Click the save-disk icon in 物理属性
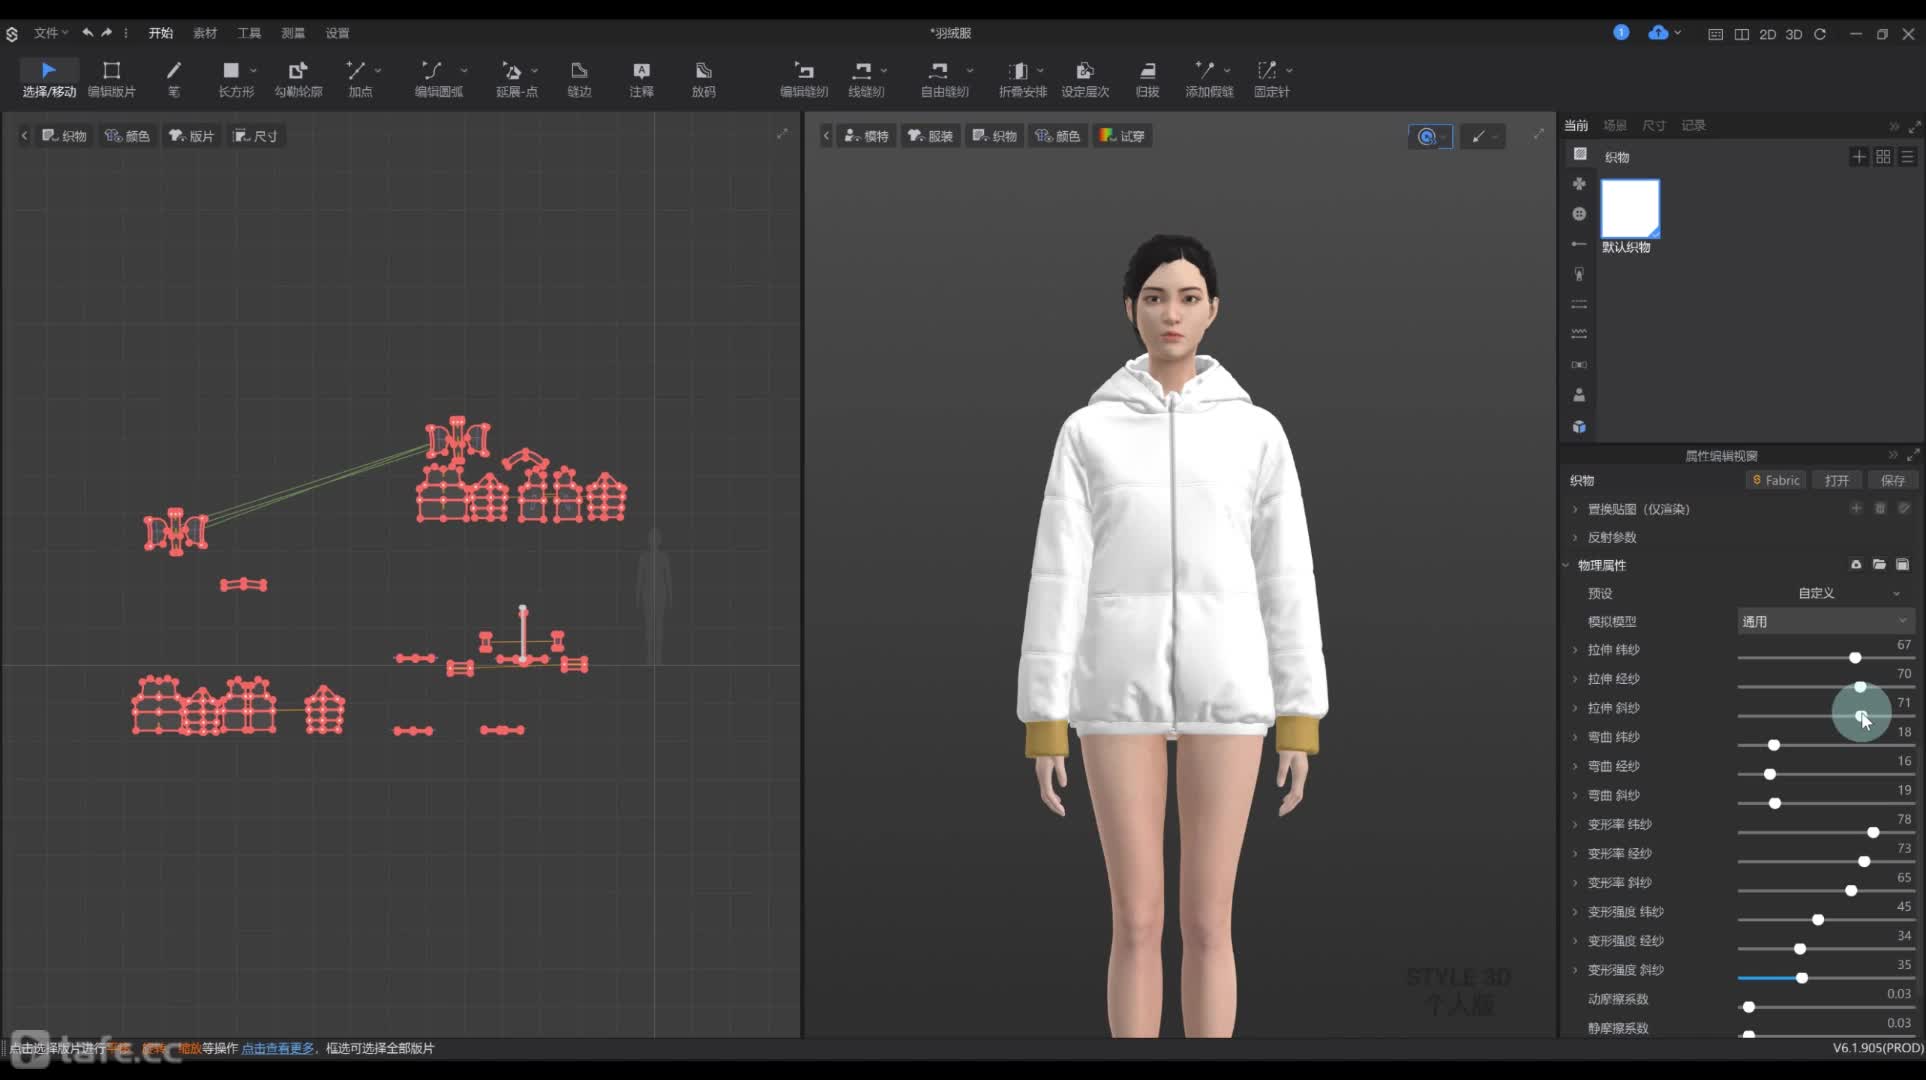The height and width of the screenshot is (1080, 1926). pos(1903,565)
